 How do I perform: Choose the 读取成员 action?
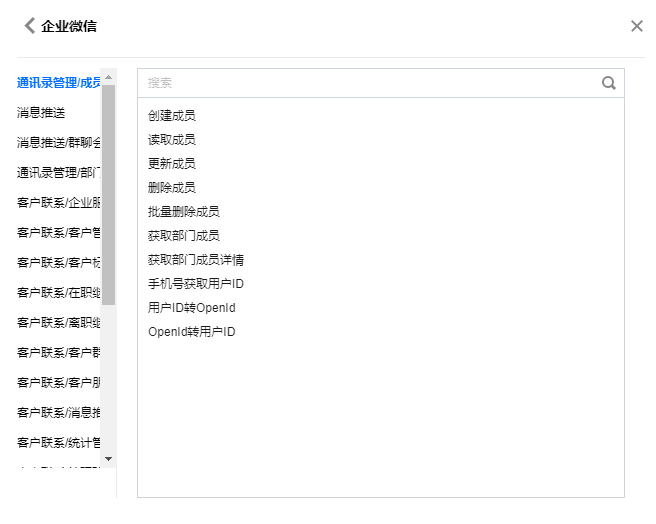coord(172,139)
